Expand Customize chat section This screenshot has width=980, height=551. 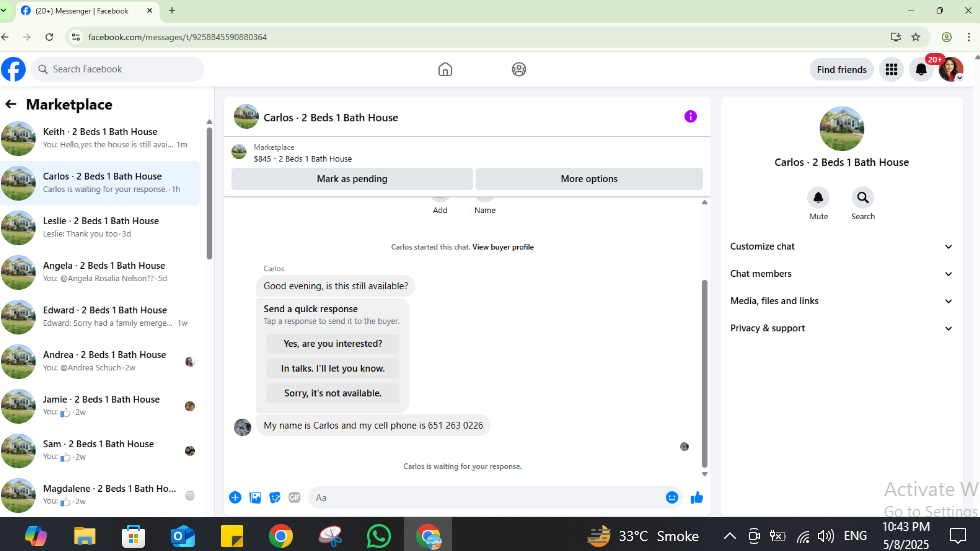841,246
